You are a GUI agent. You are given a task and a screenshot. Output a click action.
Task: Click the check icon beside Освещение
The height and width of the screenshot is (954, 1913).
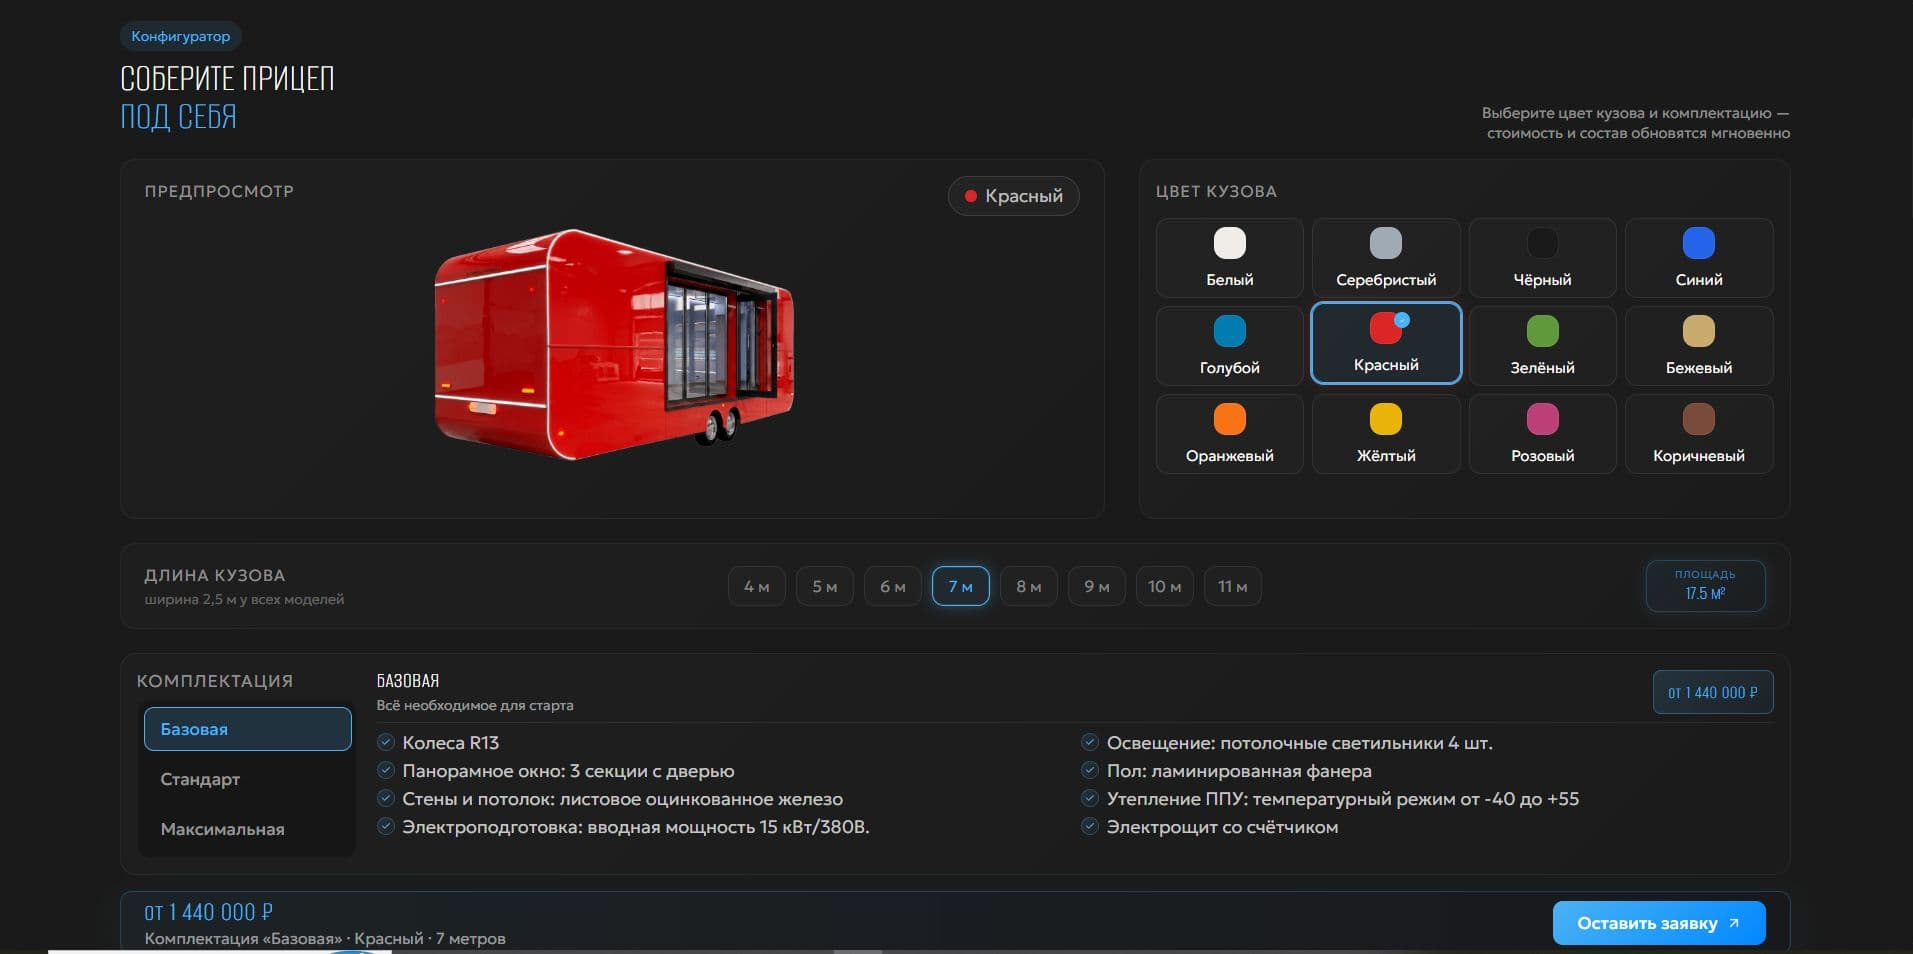[1090, 742]
